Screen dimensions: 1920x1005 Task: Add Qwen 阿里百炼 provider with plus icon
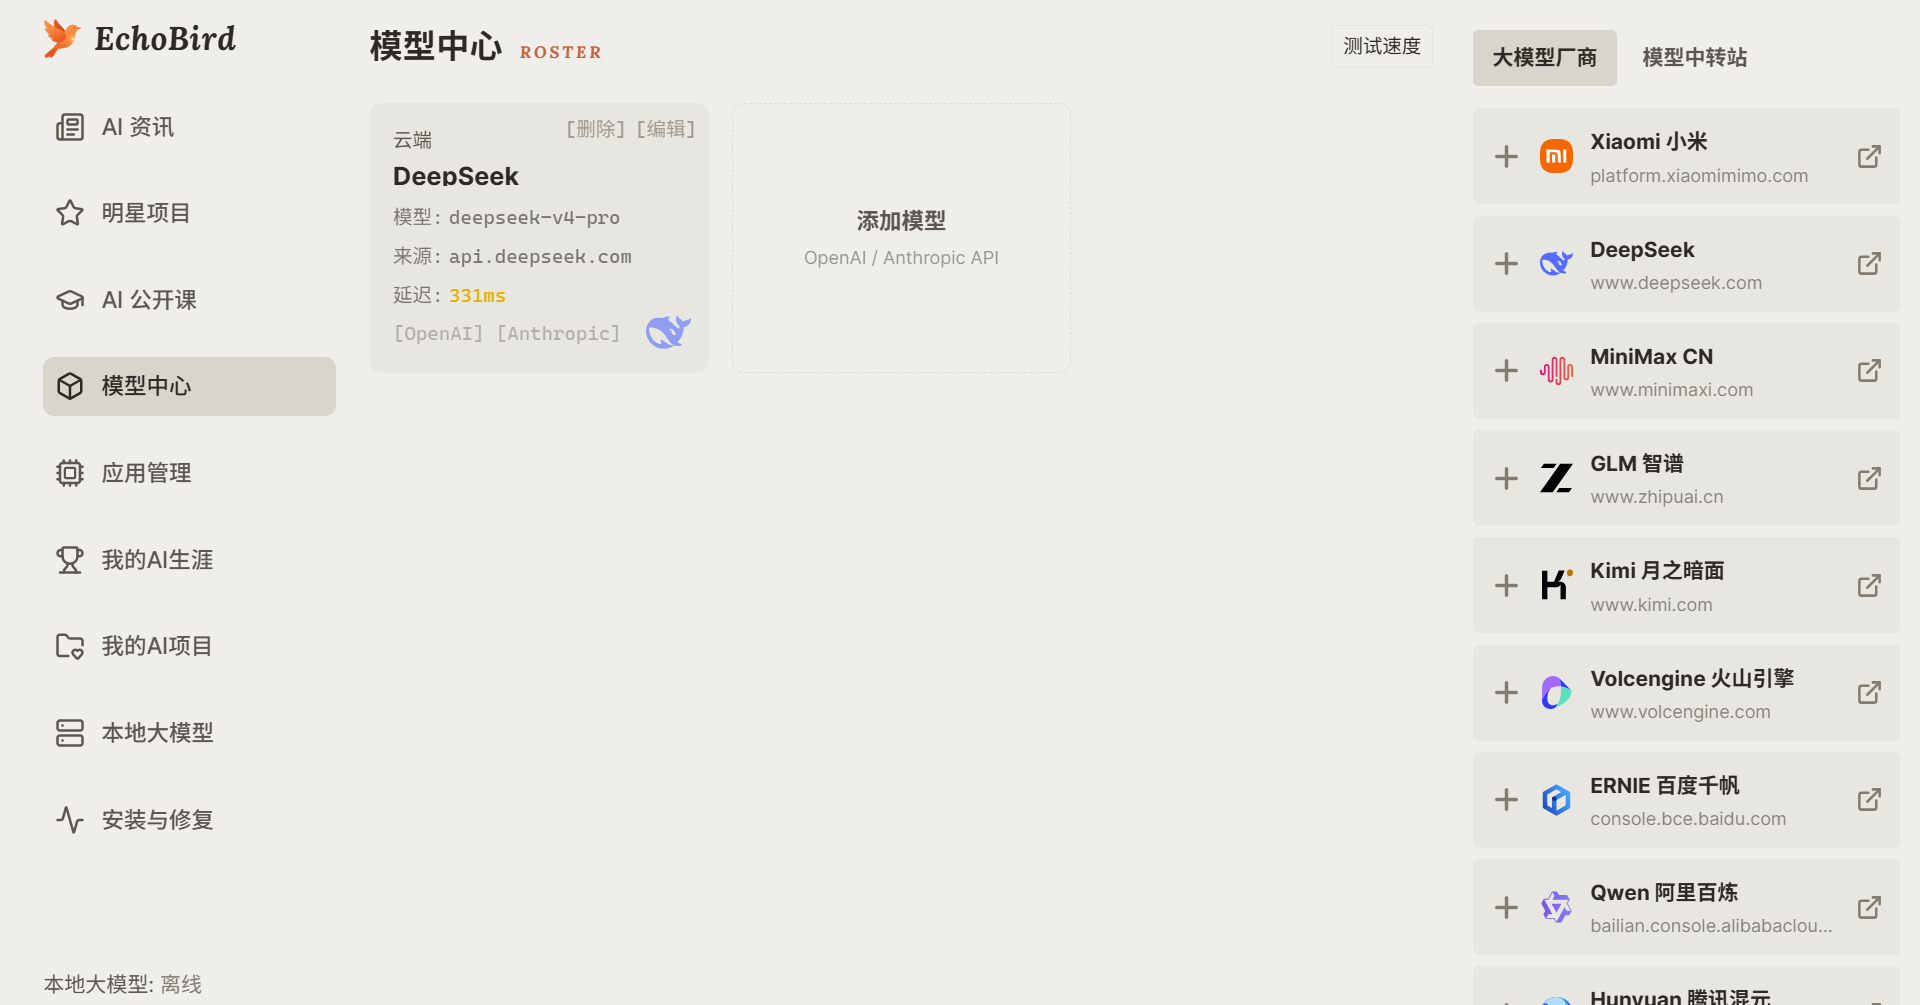tap(1506, 907)
